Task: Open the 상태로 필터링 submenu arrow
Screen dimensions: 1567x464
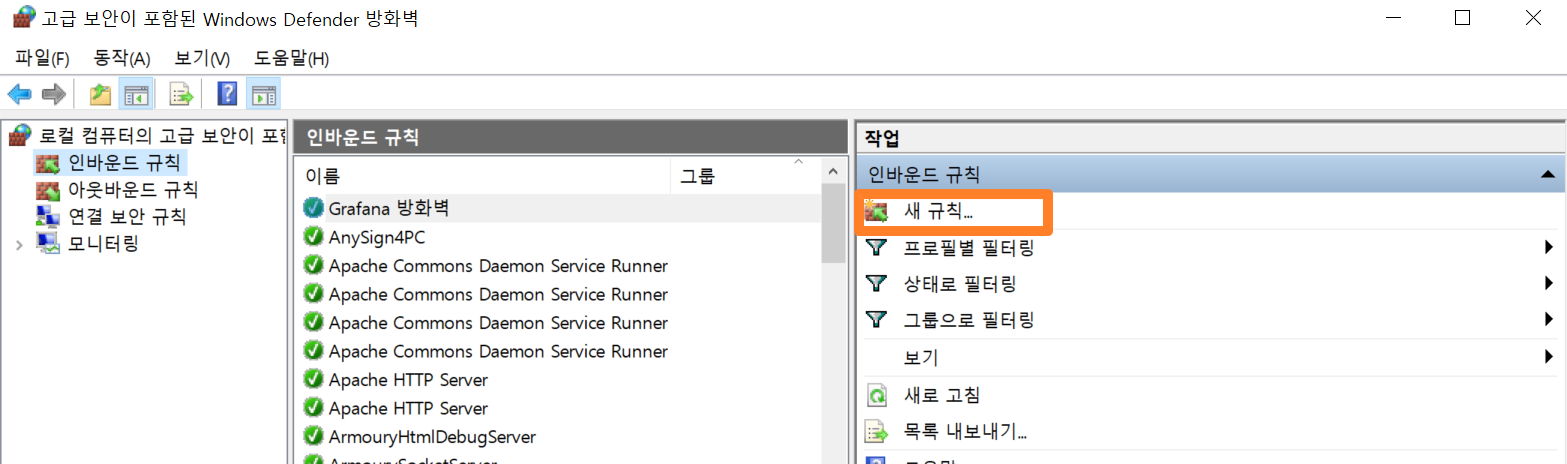Action: 1548,284
